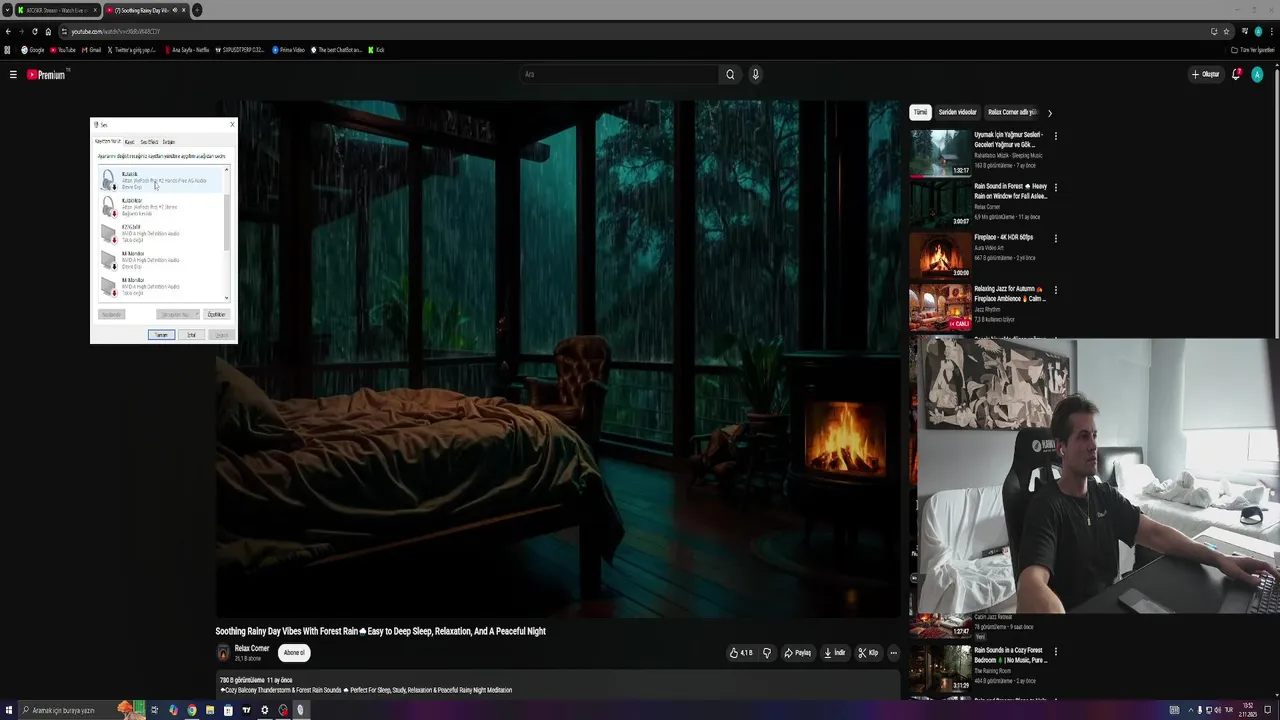This screenshot has height=720, width=1280.
Task: Open Rain Sounds in a Cozy Forest Bedroom title
Action: [x=1010, y=655]
